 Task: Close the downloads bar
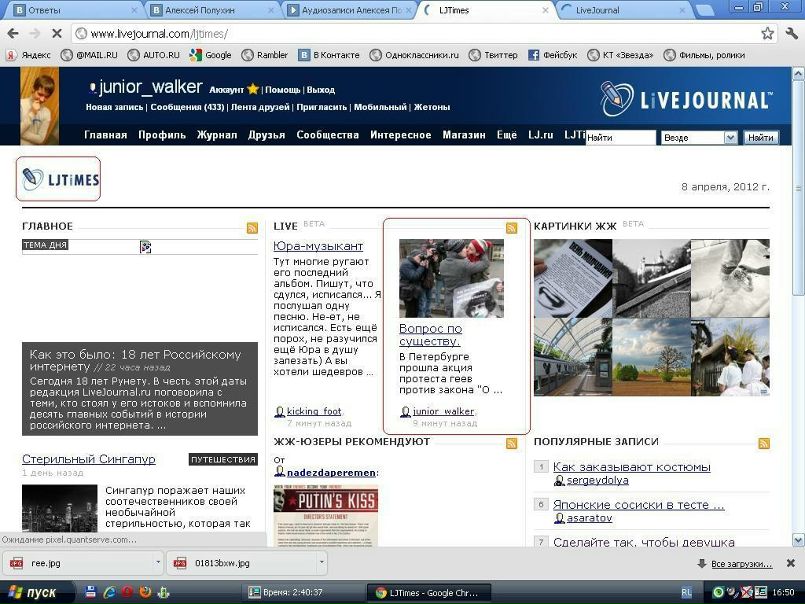[x=790, y=564]
